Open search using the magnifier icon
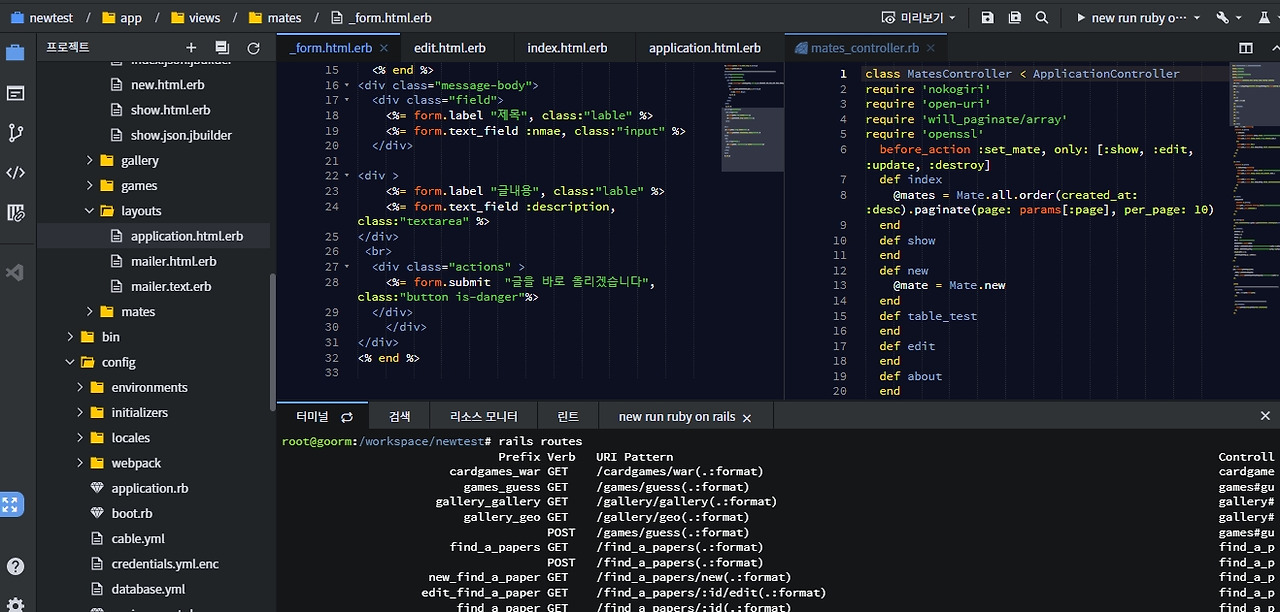The width and height of the screenshot is (1280, 612). 1042,17
